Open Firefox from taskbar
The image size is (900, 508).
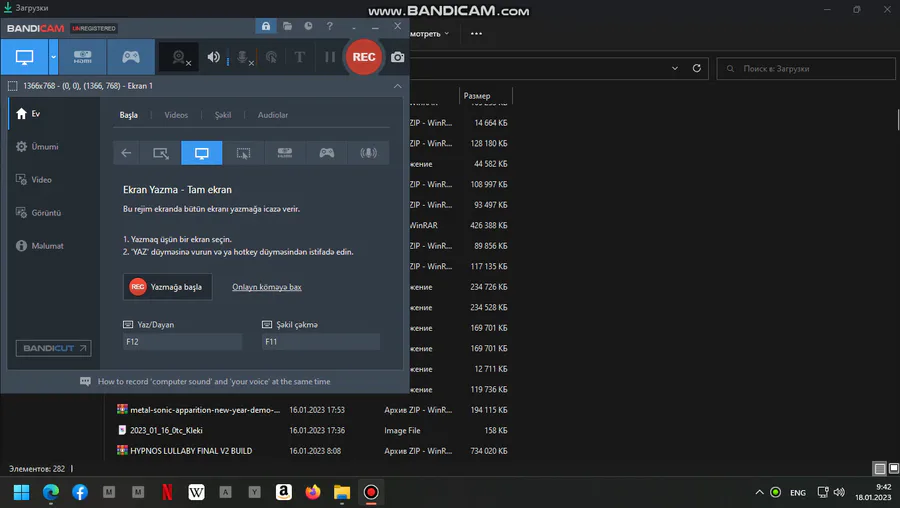point(313,493)
